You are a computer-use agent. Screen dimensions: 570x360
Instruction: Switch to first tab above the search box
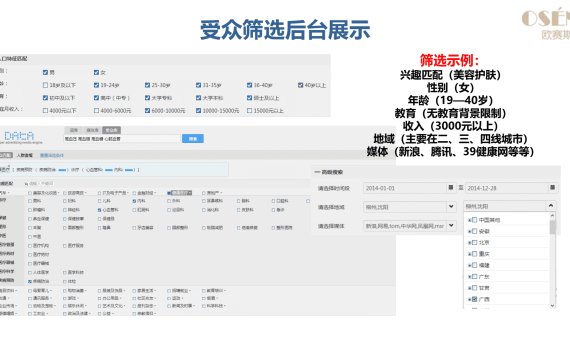pos(74,130)
